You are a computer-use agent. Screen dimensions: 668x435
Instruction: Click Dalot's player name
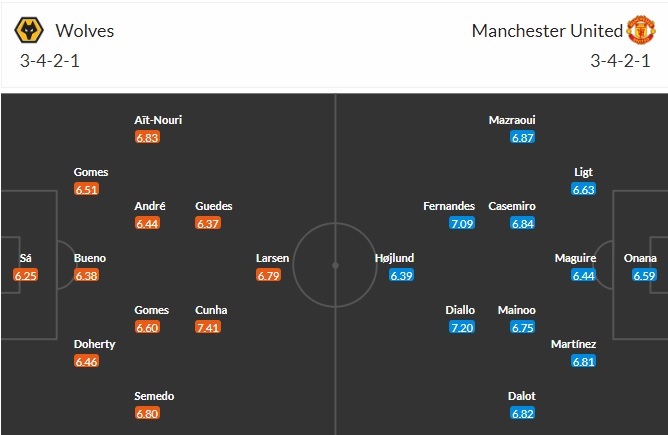(521, 396)
